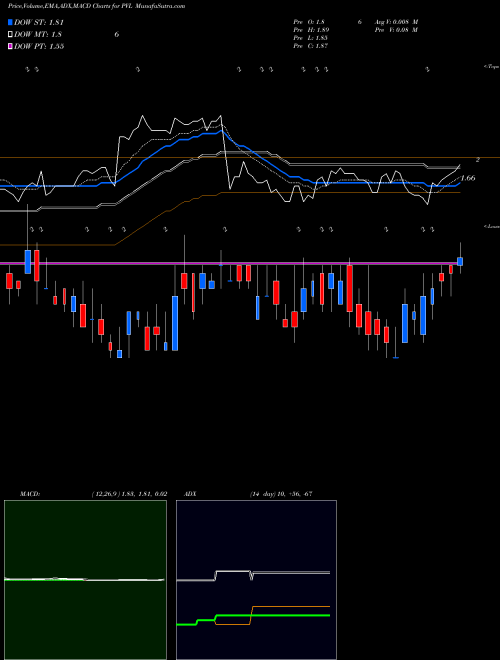Click the latest blue candlestick at chart end

coord(460,261)
